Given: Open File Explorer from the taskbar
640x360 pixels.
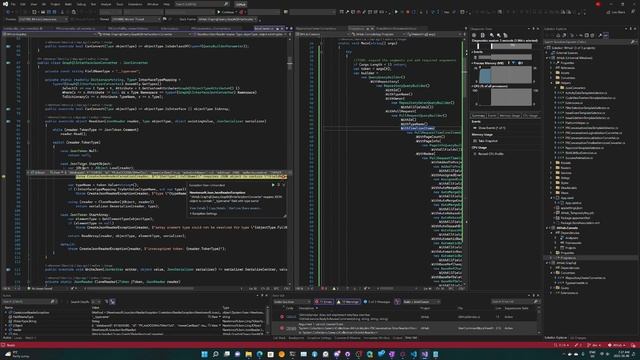Looking at the screenshot, I should pyautogui.click(x=249, y=354).
